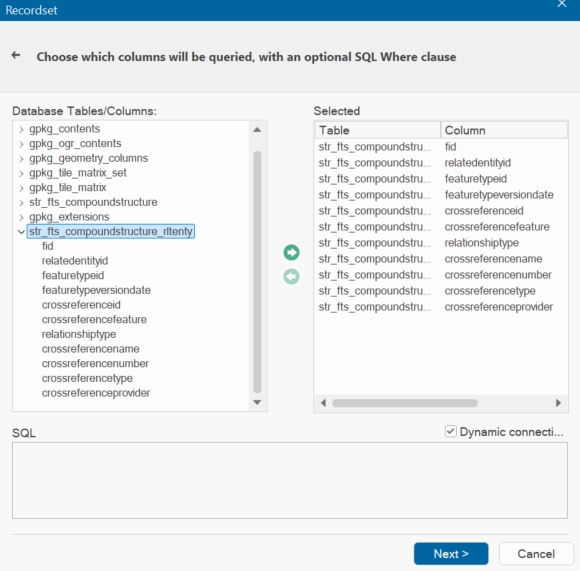Select crossreferencename column in the tree
The image size is (580, 571).
click(x=91, y=349)
